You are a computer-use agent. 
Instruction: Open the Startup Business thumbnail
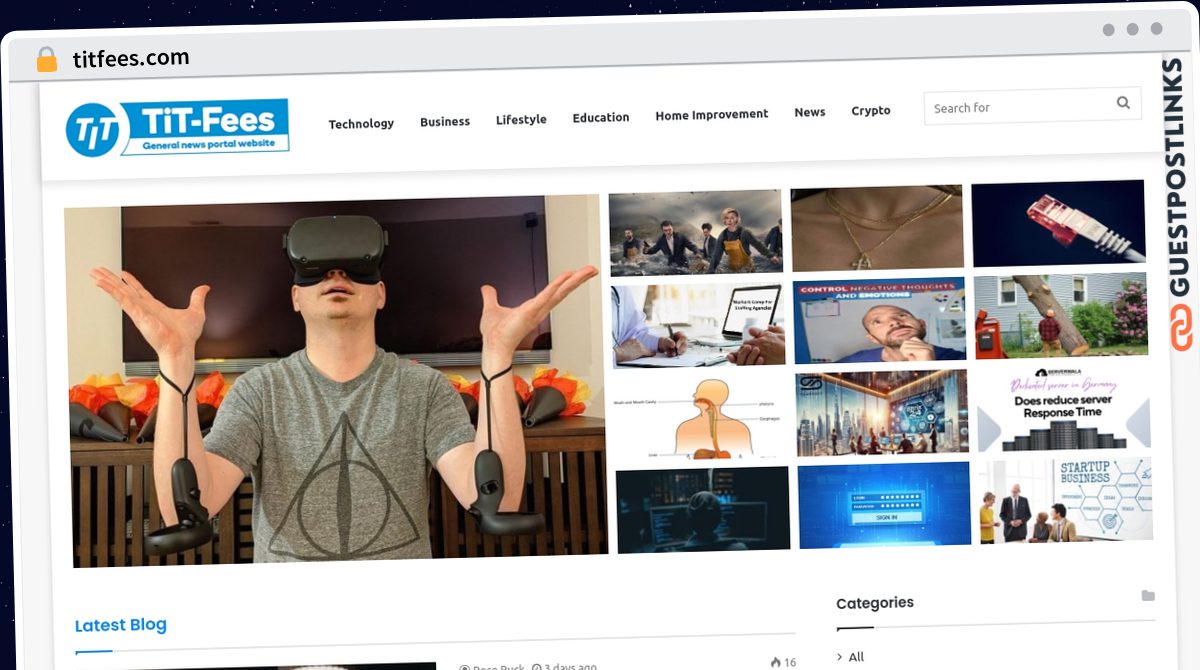coord(1066,500)
